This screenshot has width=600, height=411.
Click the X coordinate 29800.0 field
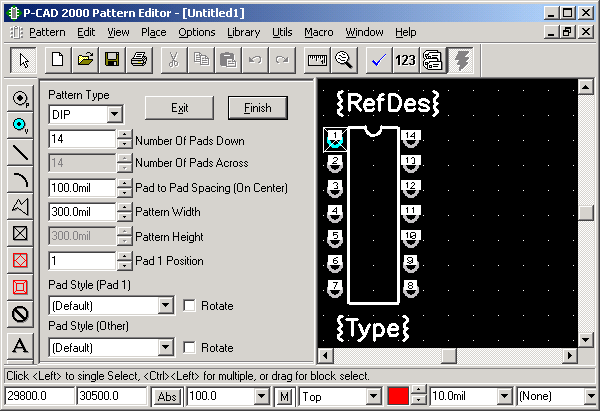pos(39,396)
